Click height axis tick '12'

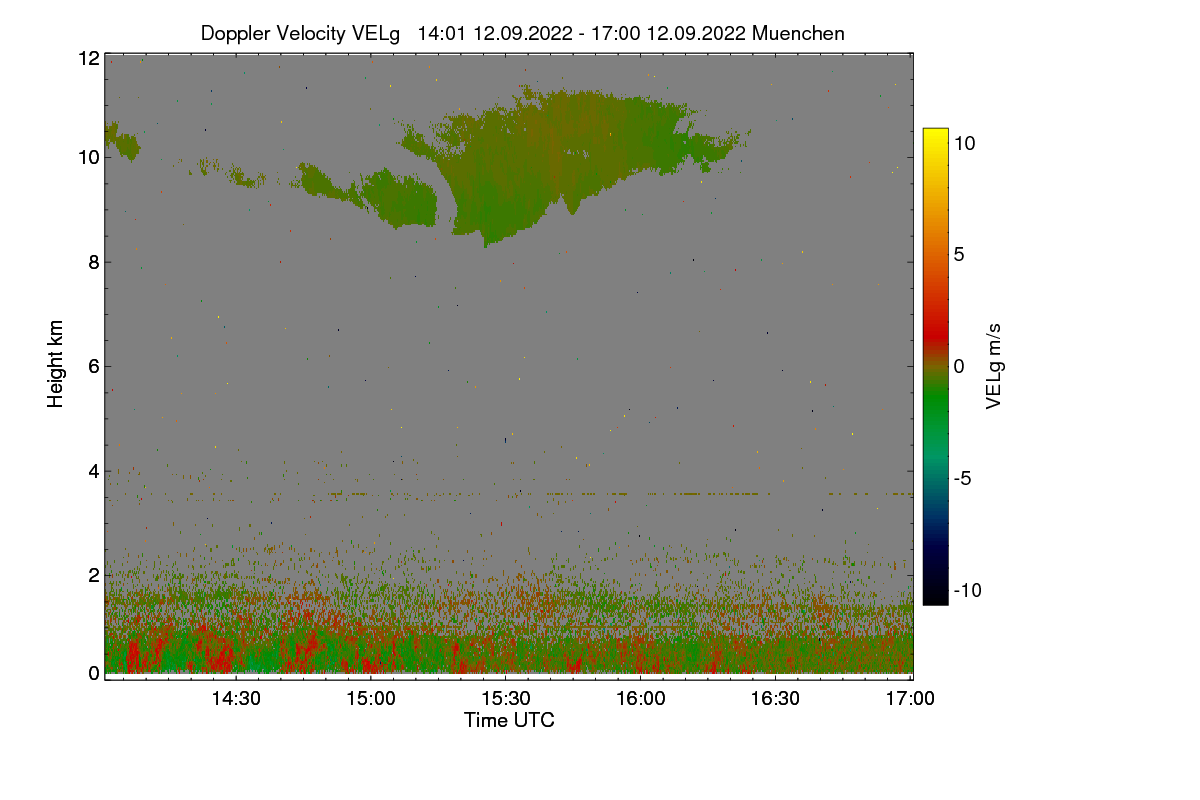[88, 58]
